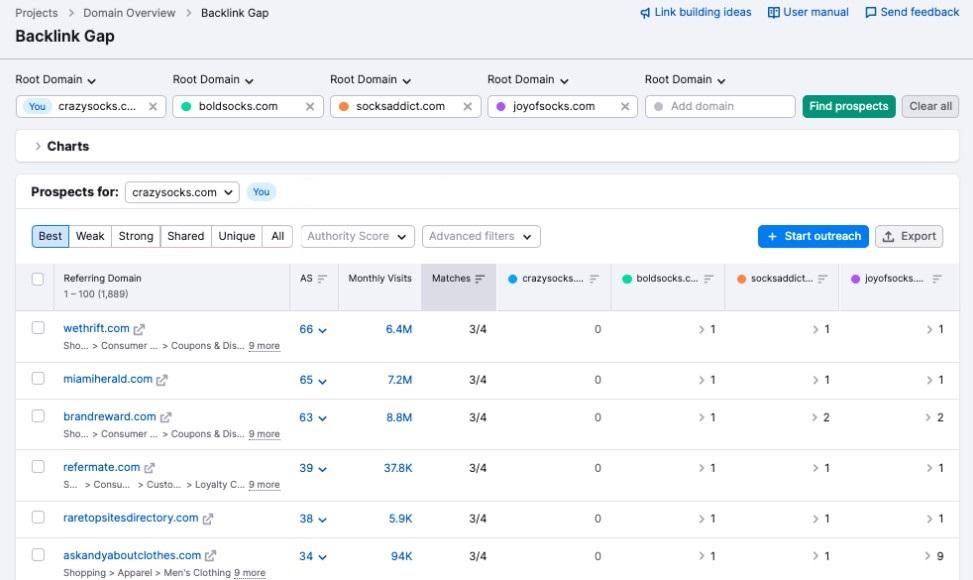This screenshot has height=580, width=973.
Task: Open Root Domain dropdown above joyofsocks.com
Action: pos(527,80)
